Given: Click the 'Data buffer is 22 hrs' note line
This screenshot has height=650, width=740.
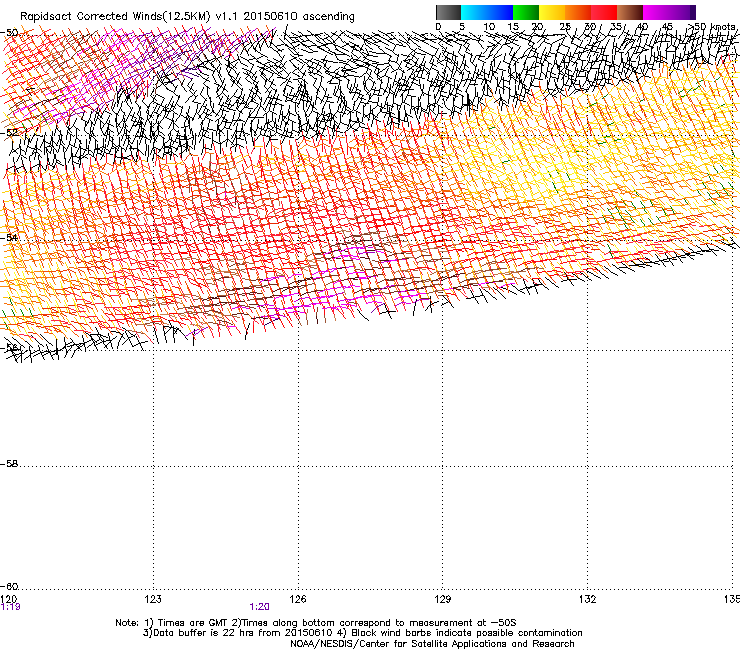Looking at the screenshot, I should 362,633.
